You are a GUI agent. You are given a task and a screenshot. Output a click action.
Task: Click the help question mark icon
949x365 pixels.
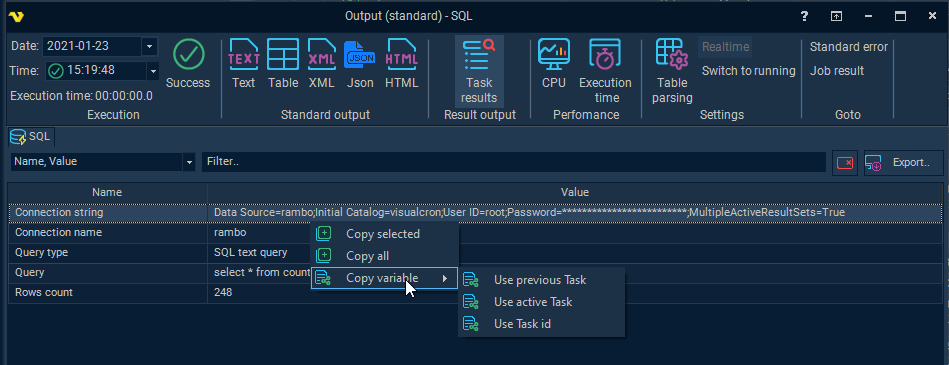[804, 16]
